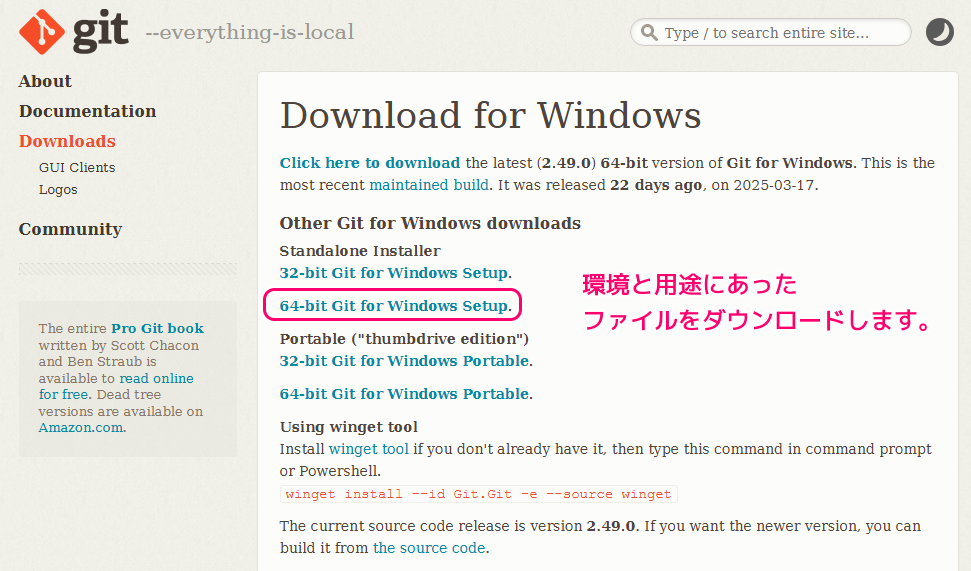Open the Downloads section

click(67, 141)
